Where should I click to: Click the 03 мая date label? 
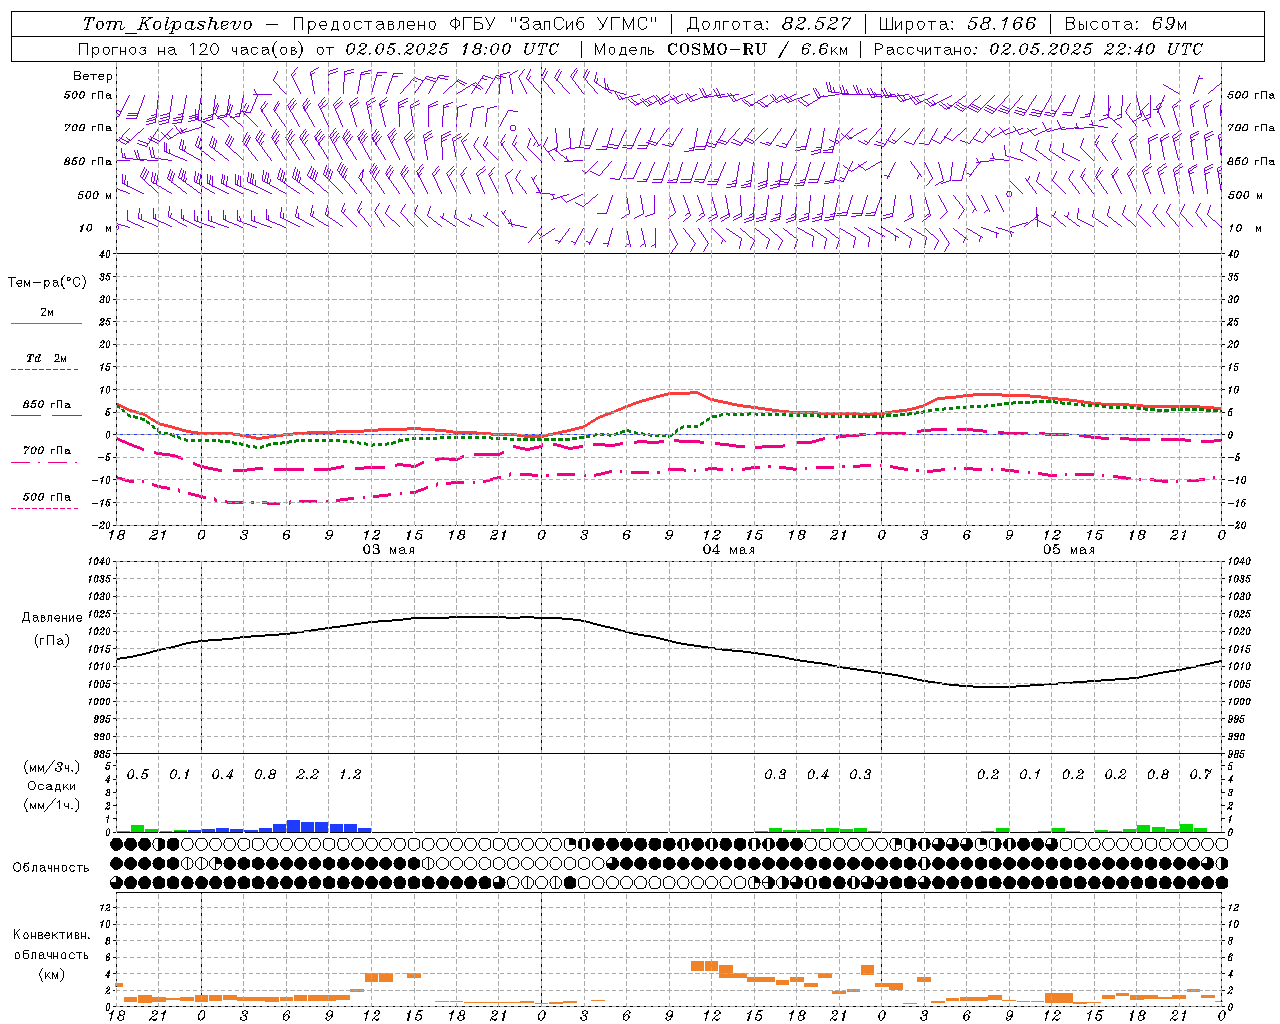[x=389, y=550]
